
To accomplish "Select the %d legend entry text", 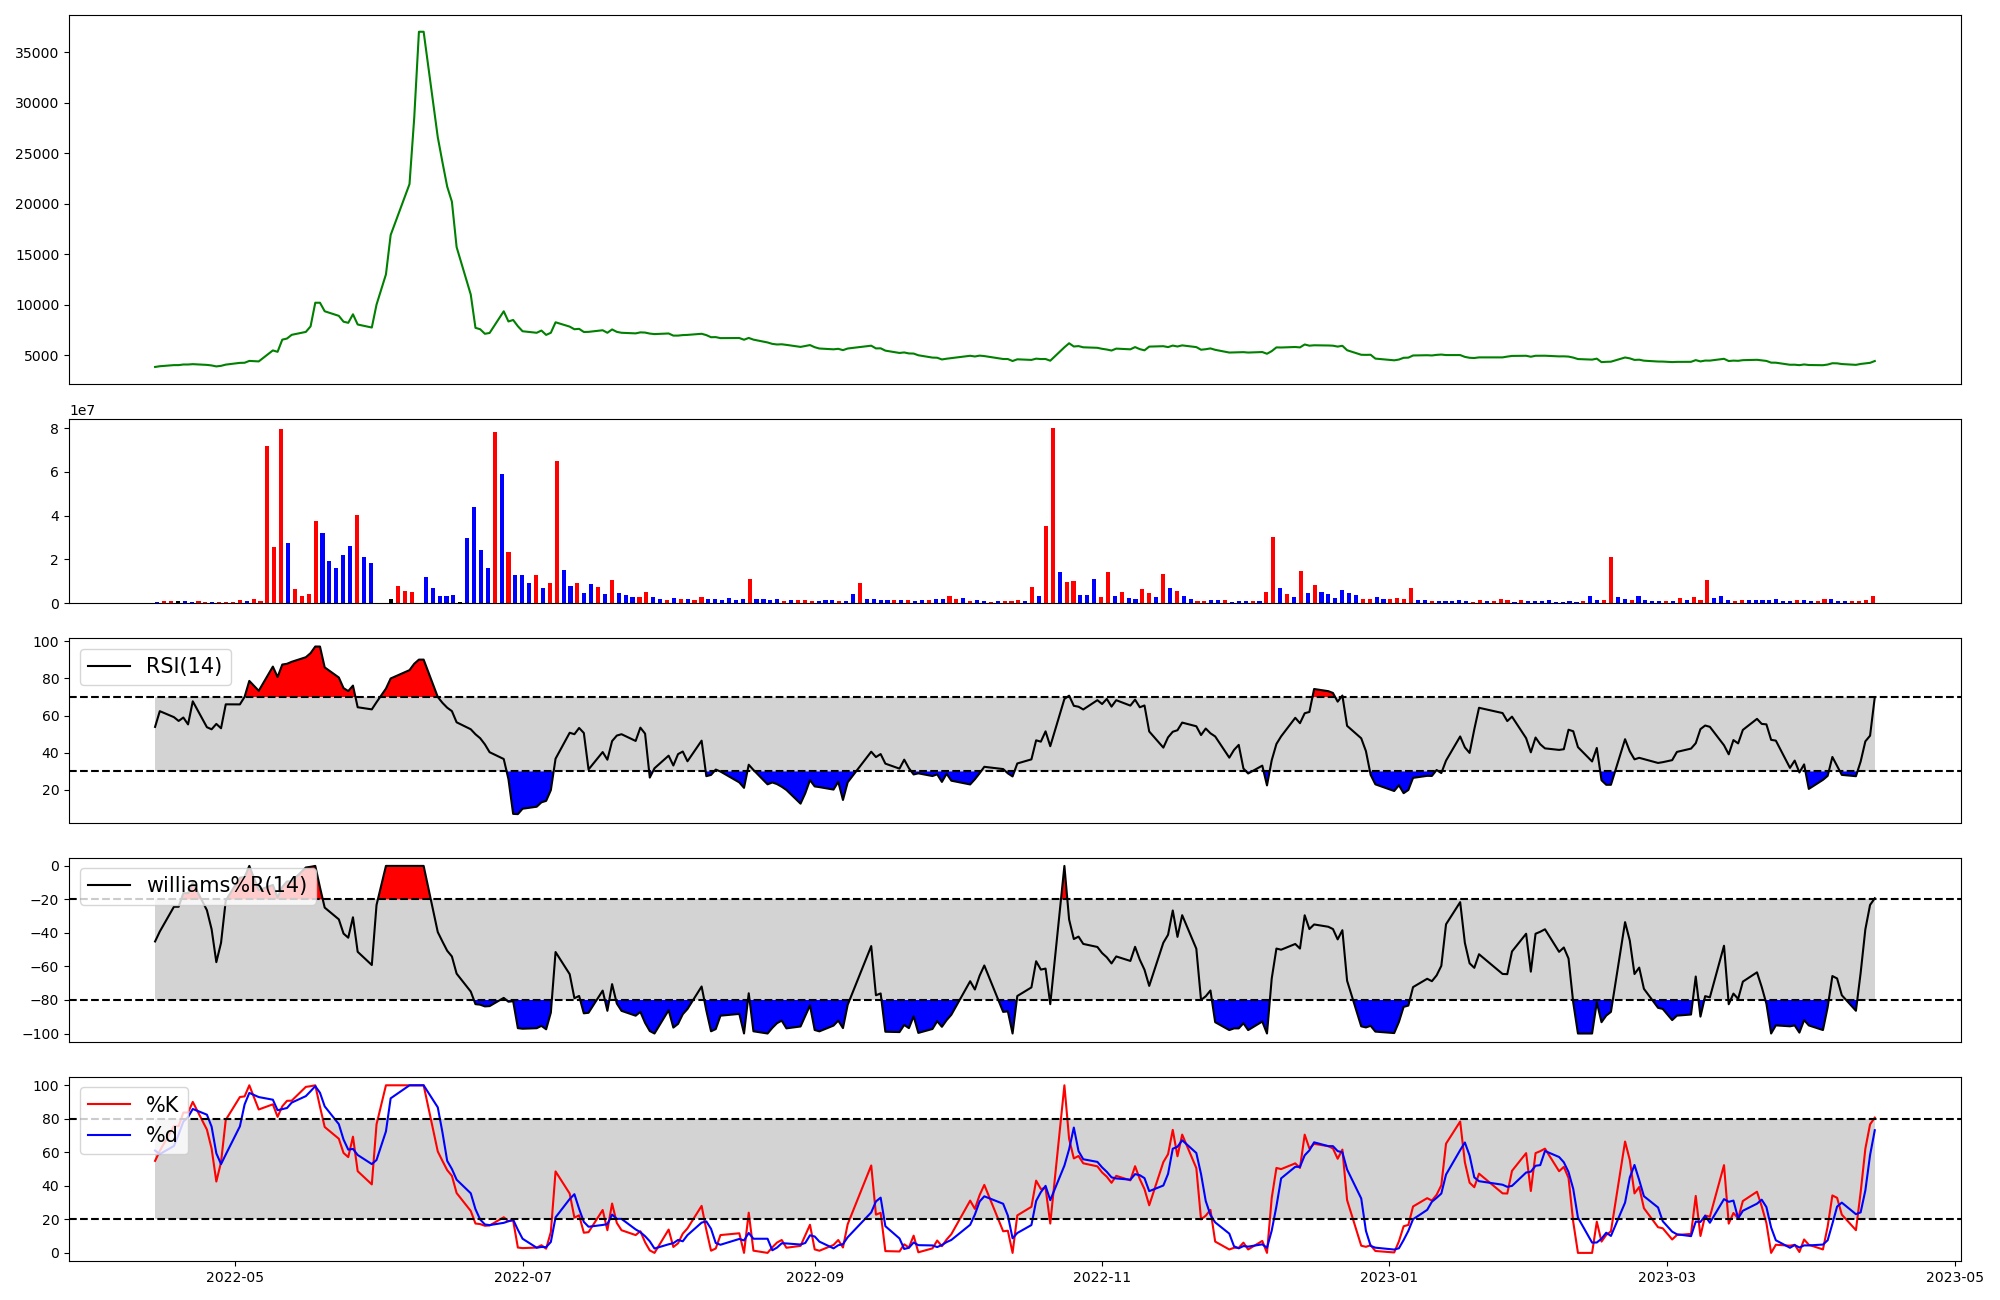I will (162, 1135).
